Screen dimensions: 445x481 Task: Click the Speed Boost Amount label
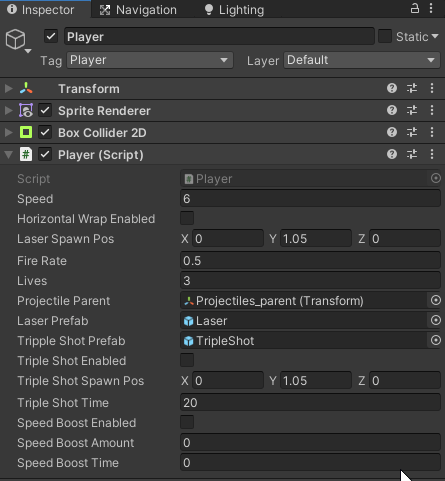(x=76, y=443)
